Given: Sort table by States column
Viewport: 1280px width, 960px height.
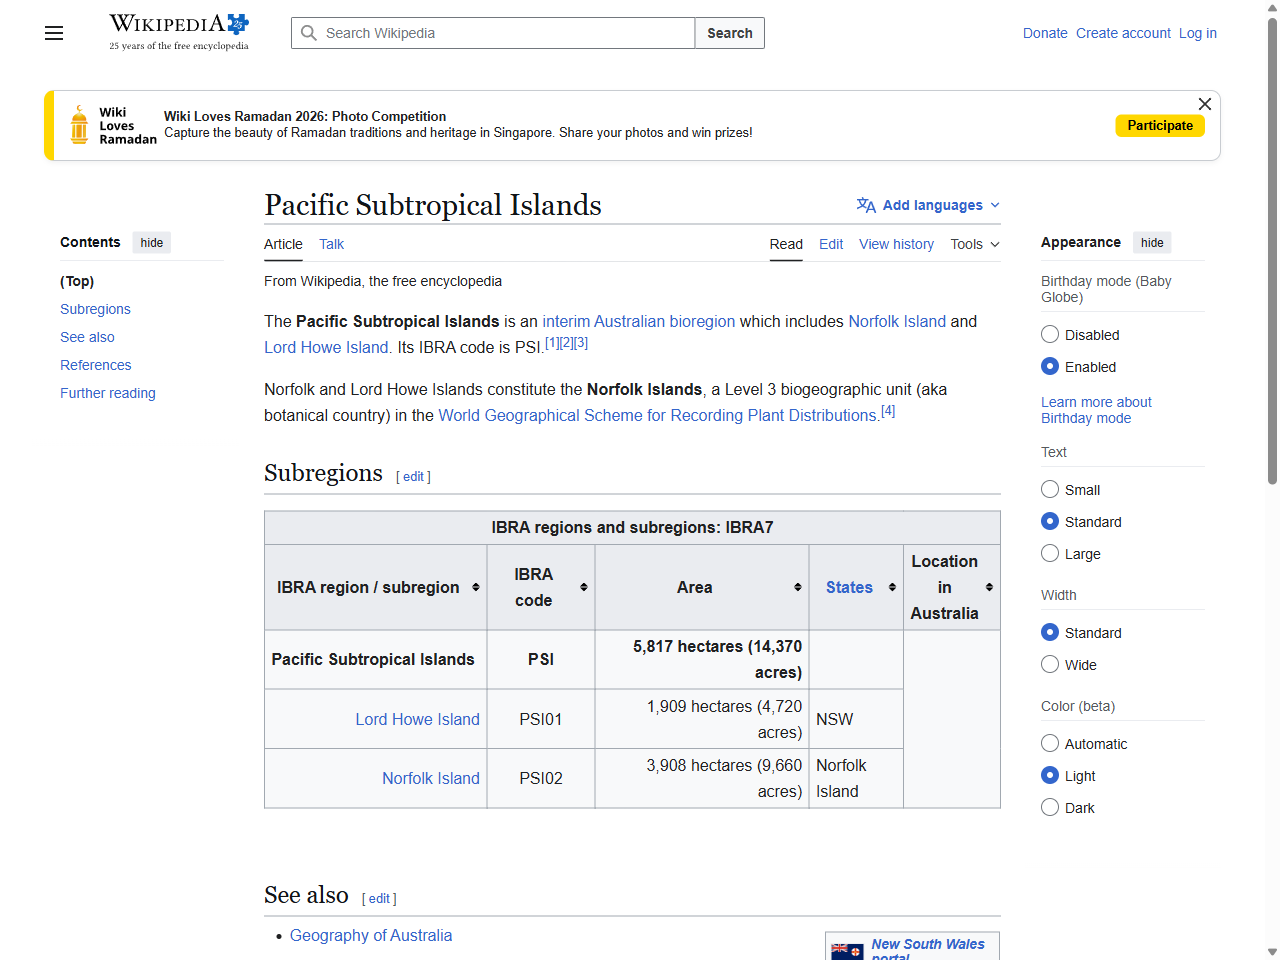Looking at the screenshot, I should (x=892, y=587).
